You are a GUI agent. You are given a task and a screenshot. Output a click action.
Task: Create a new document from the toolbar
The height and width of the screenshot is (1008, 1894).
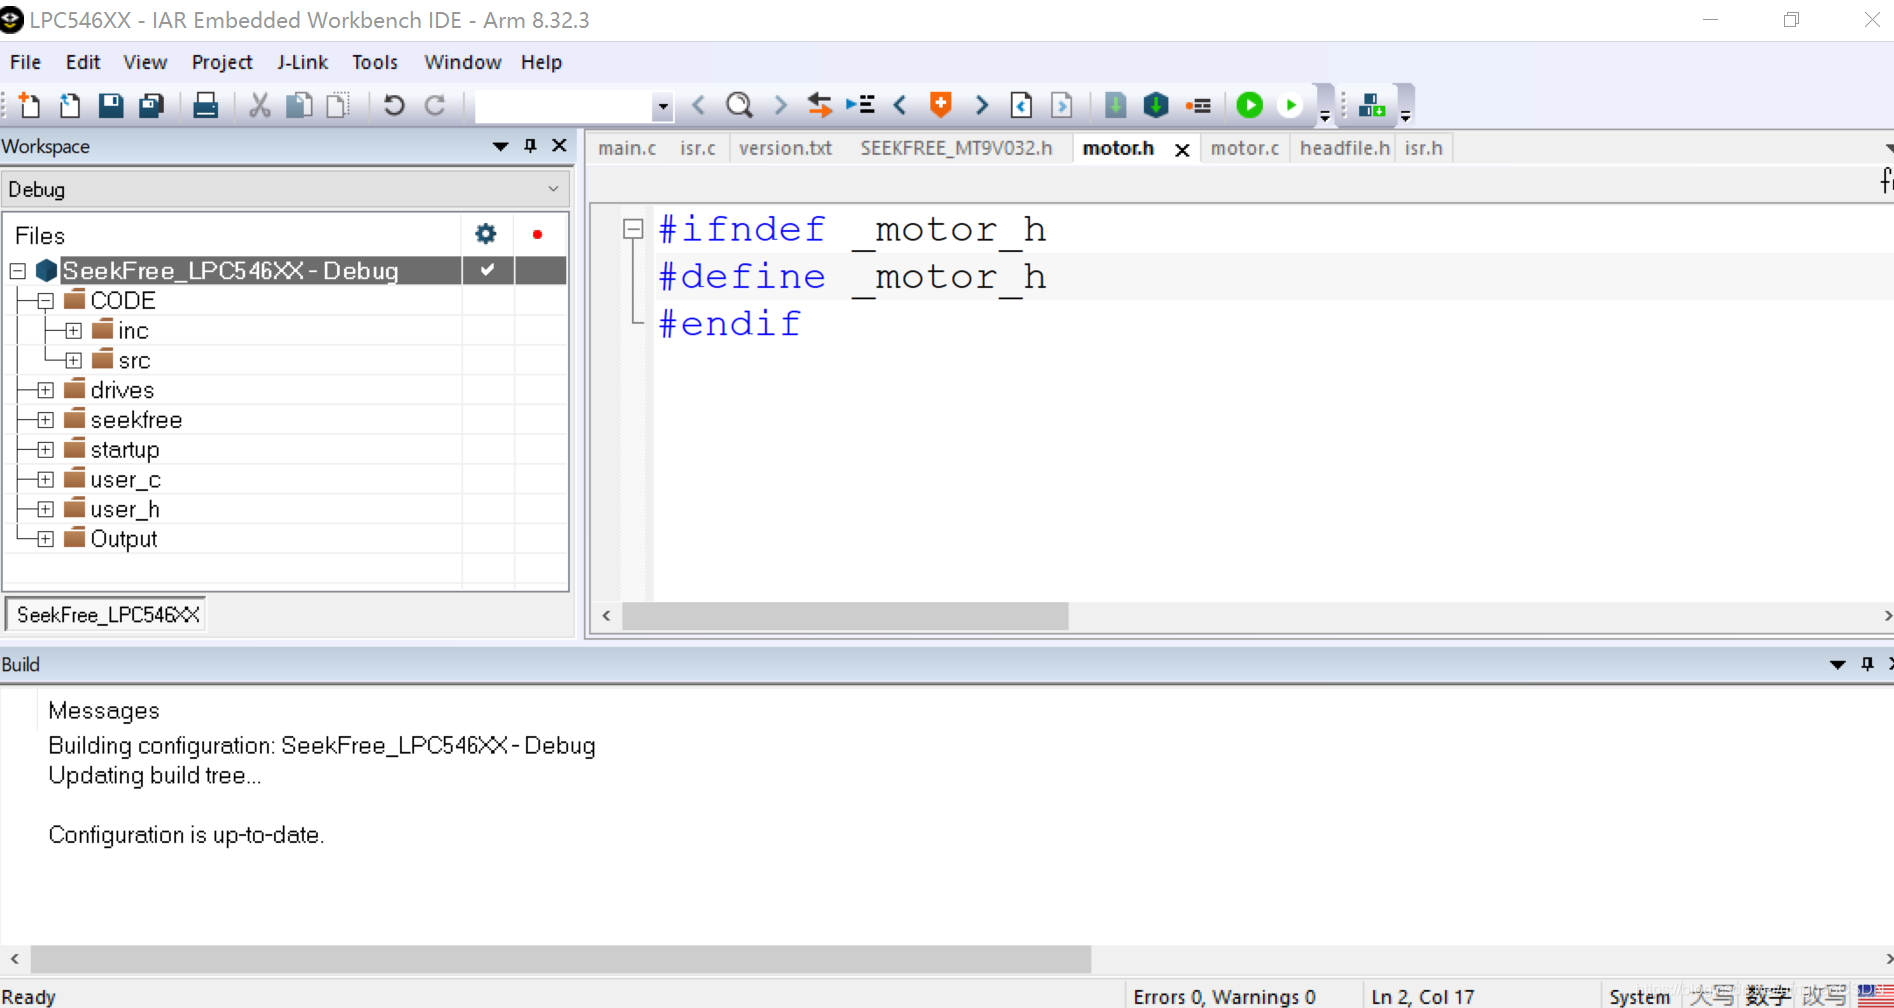(29, 105)
